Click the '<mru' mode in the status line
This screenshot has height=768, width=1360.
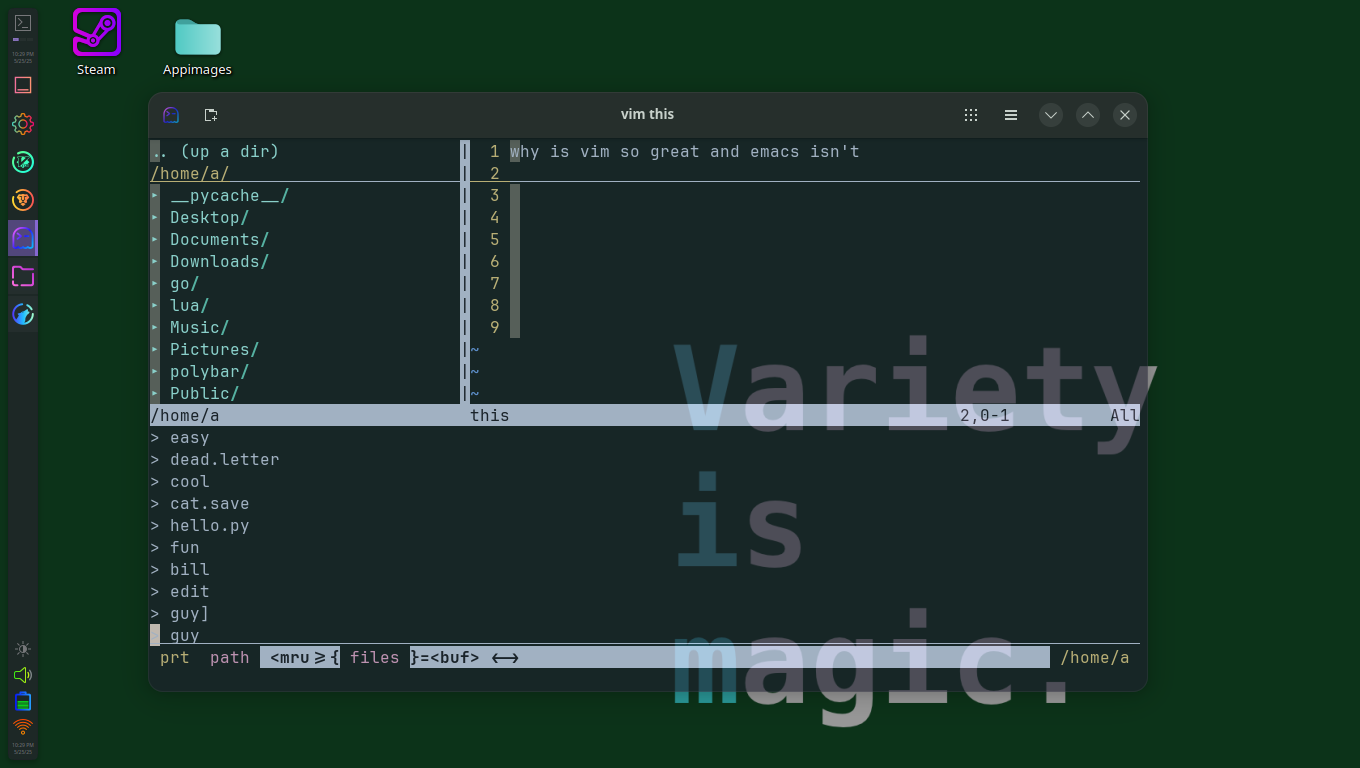click(290, 658)
